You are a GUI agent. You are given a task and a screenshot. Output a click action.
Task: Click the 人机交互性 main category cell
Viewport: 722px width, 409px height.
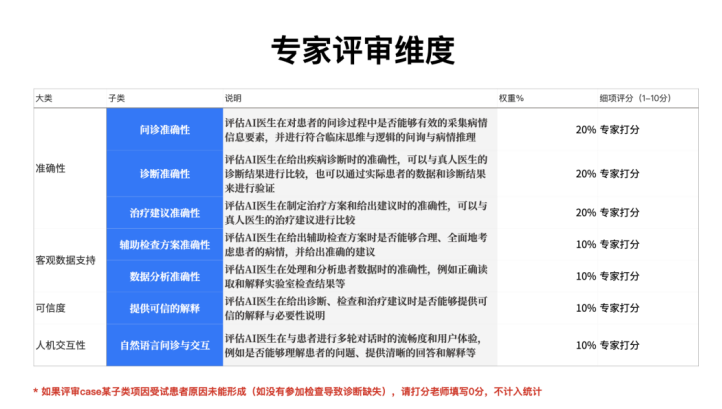(60, 345)
